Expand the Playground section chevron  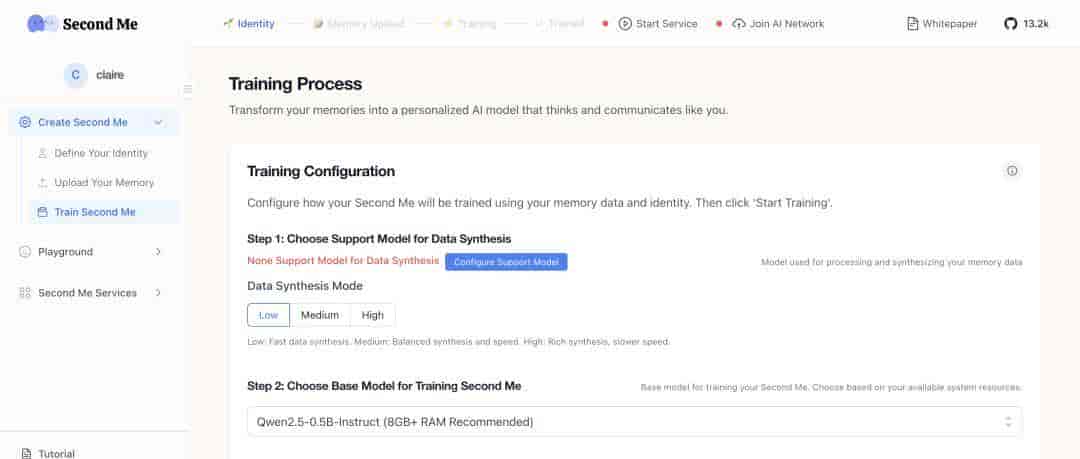[158, 252]
